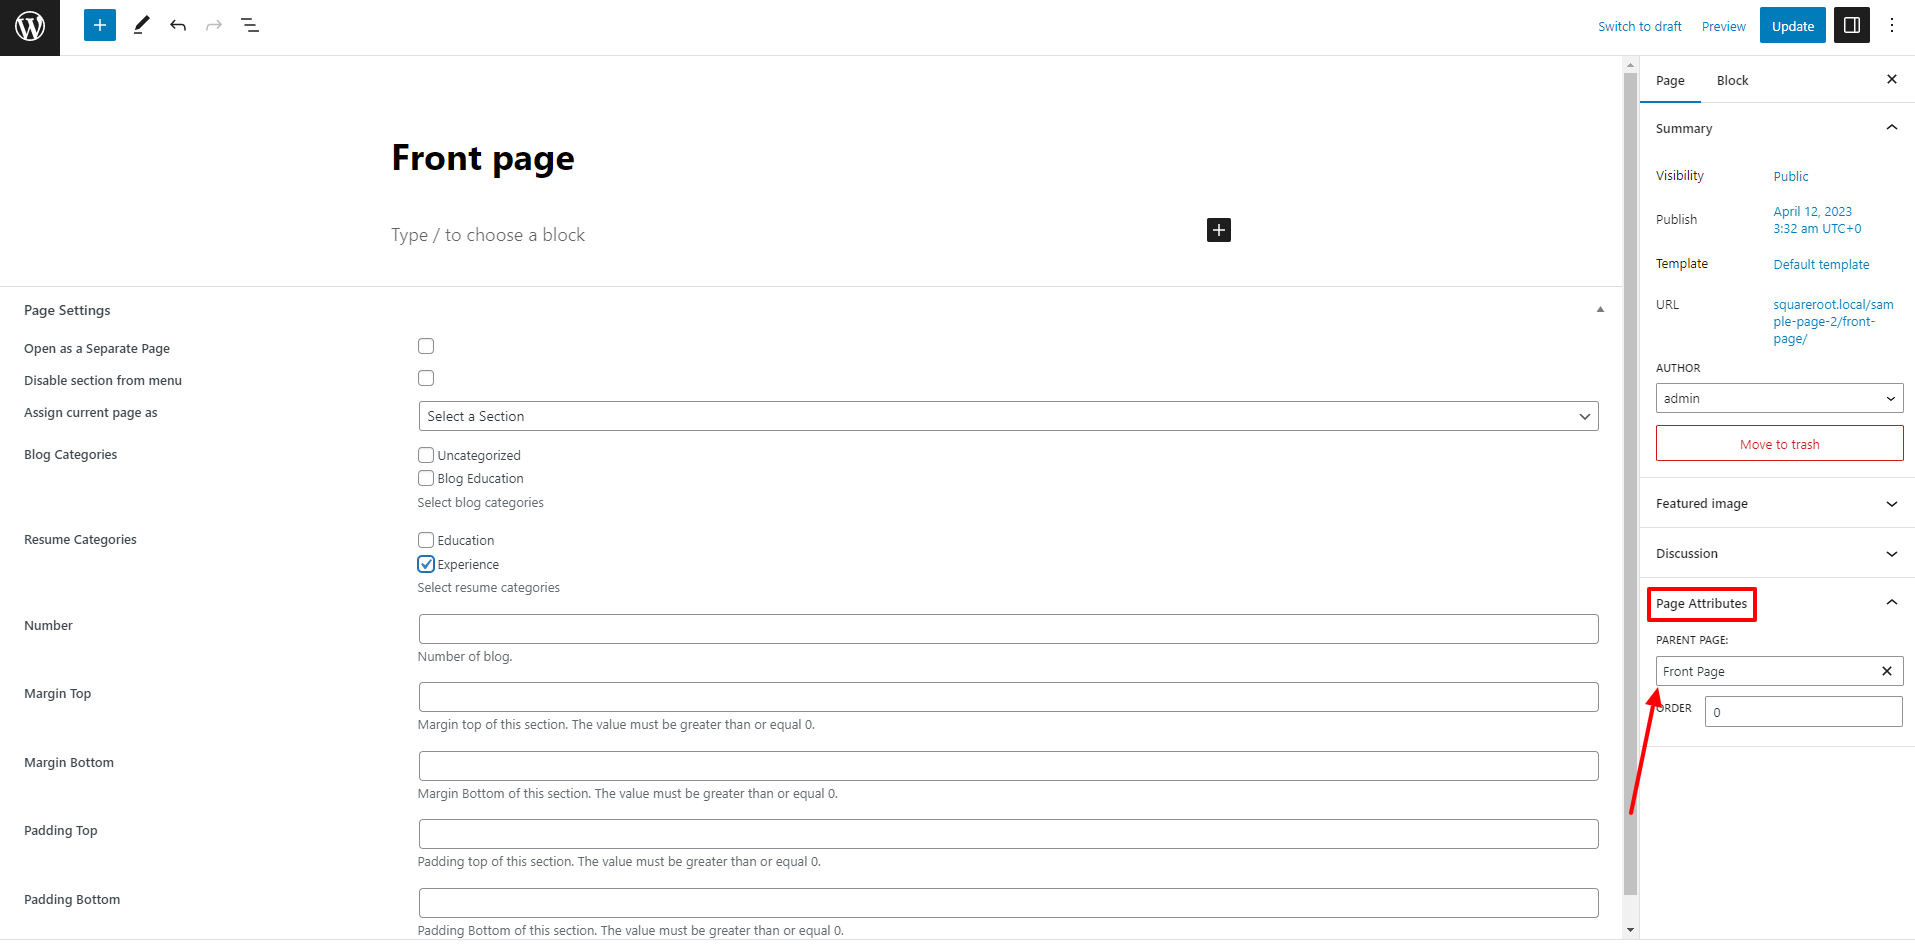Click the Page Settings heading
The height and width of the screenshot is (948, 1915).
[67, 310]
